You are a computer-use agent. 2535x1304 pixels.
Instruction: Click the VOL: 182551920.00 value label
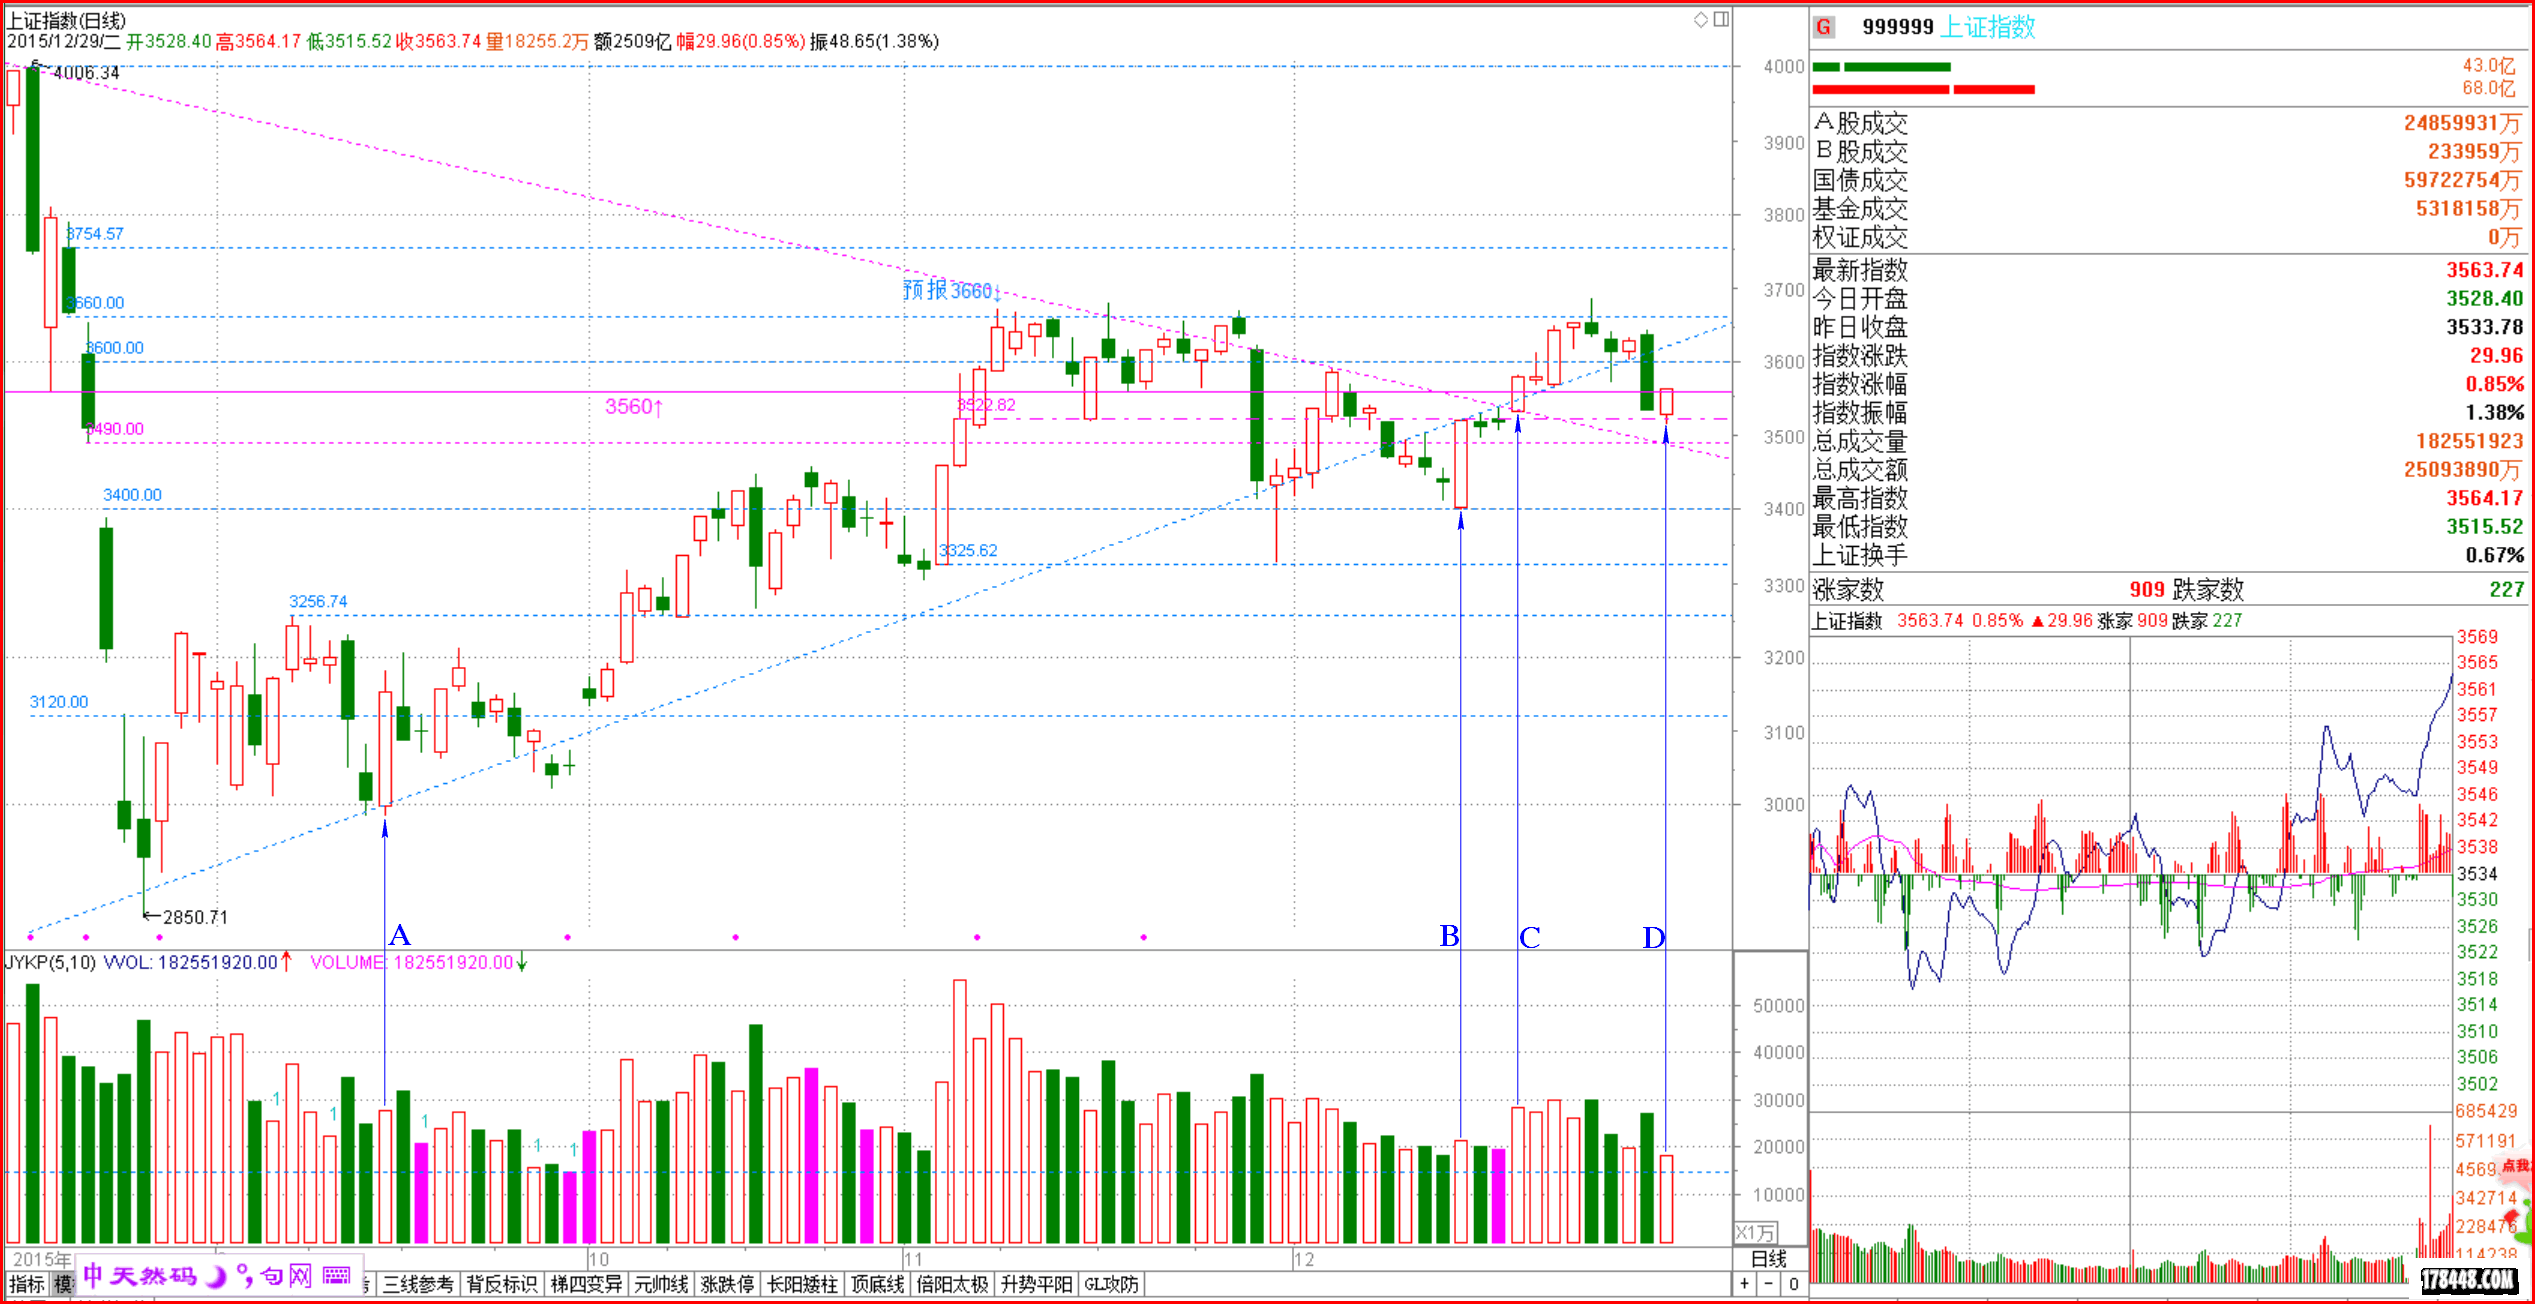(191, 962)
